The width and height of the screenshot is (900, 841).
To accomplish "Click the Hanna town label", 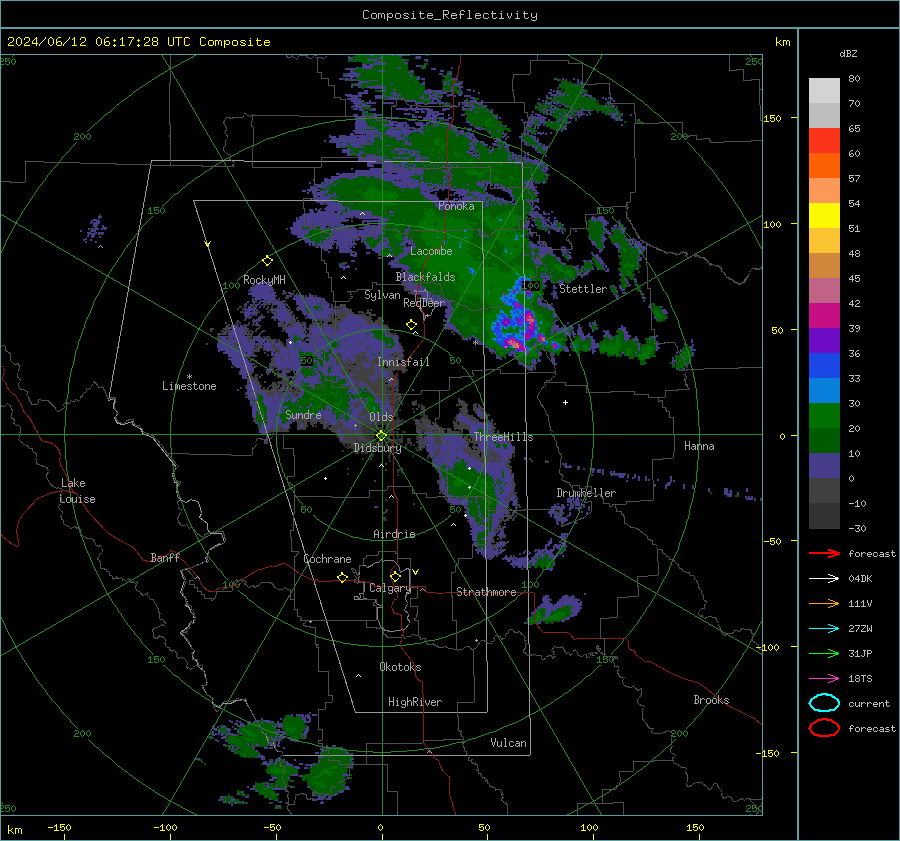I will (699, 446).
